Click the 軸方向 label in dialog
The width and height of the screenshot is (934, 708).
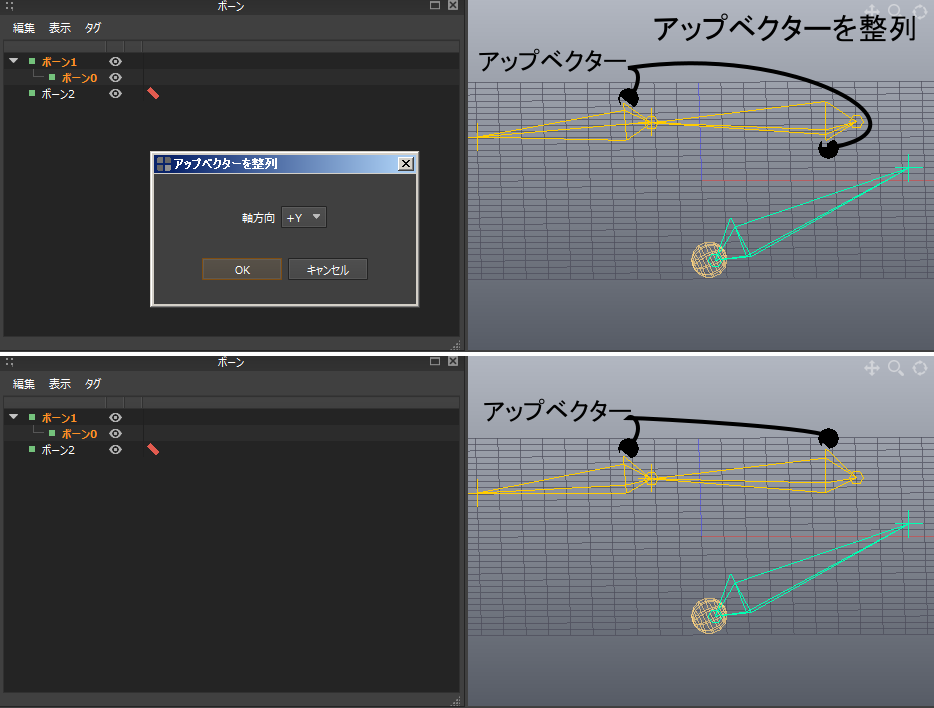(258, 218)
